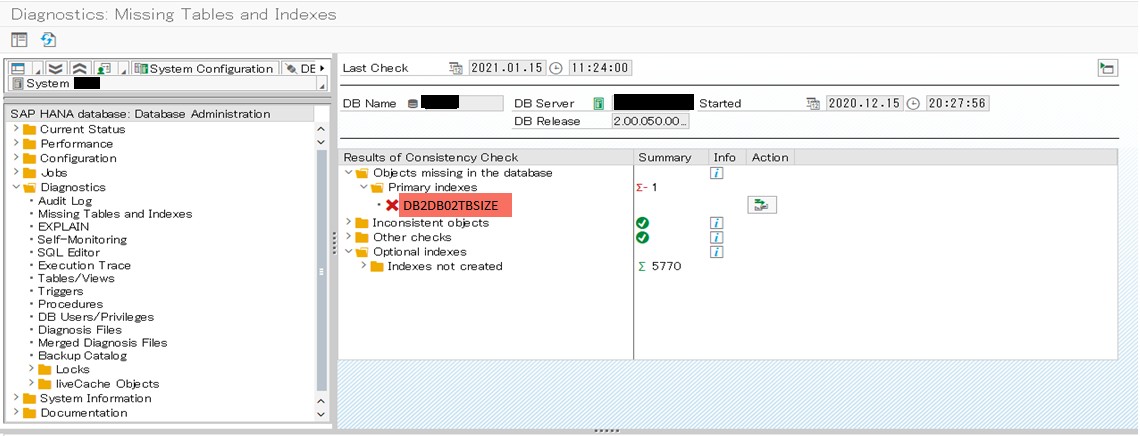1140x436 pixels.
Task: Expand the Configuration folder
Action: (16, 158)
